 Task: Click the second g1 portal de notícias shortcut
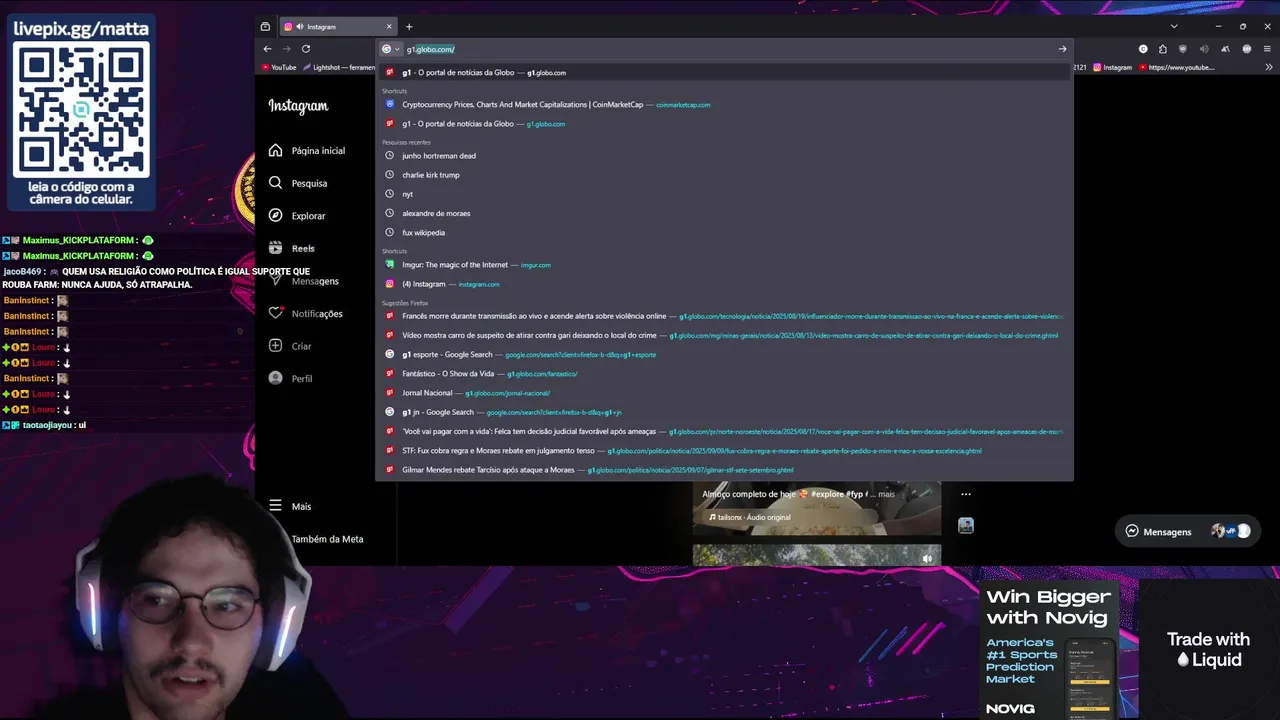point(724,124)
